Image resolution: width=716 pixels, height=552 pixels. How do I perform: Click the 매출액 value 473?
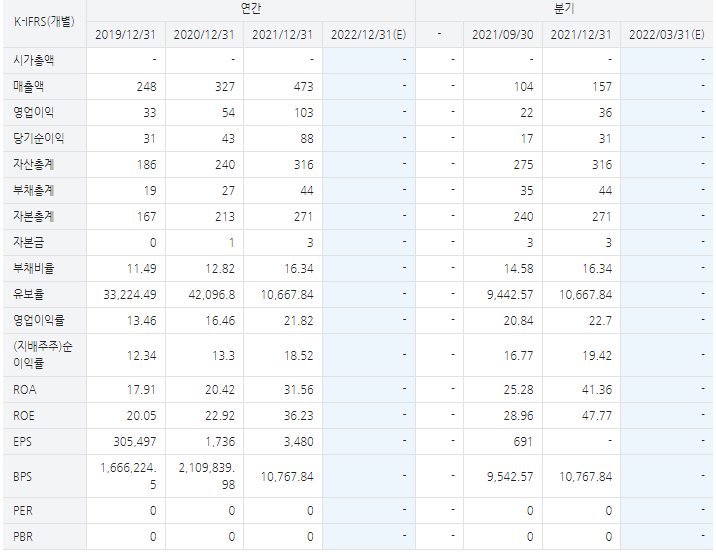click(x=304, y=87)
